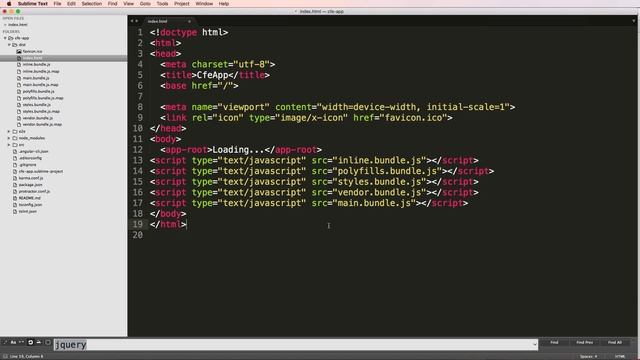The image size is (640, 360).
Task: Collapse the cfe-app root folder
Action: pyautogui.click(x=5, y=38)
